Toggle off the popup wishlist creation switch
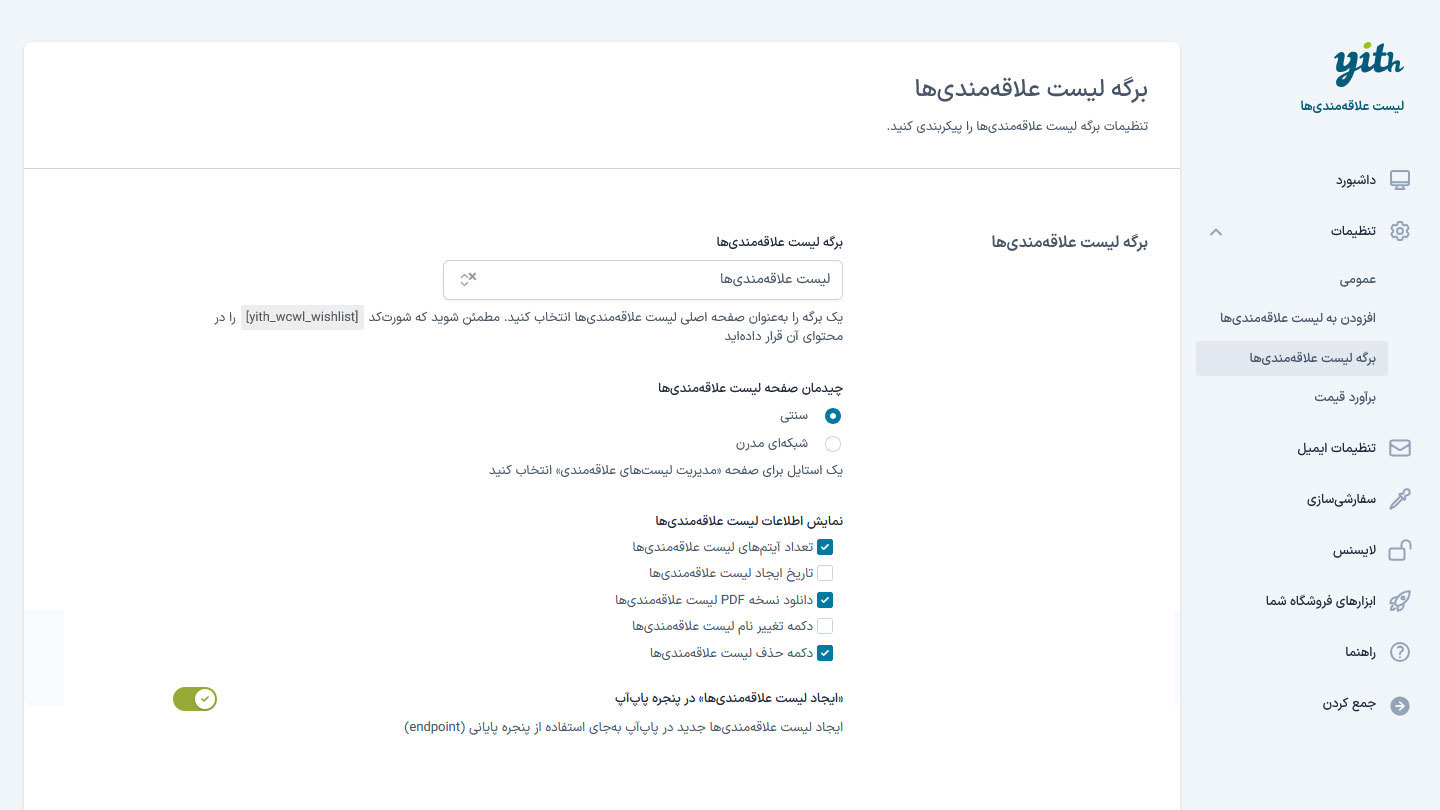Viewport: 1440px width, 810px height. (x=195, y=699)
